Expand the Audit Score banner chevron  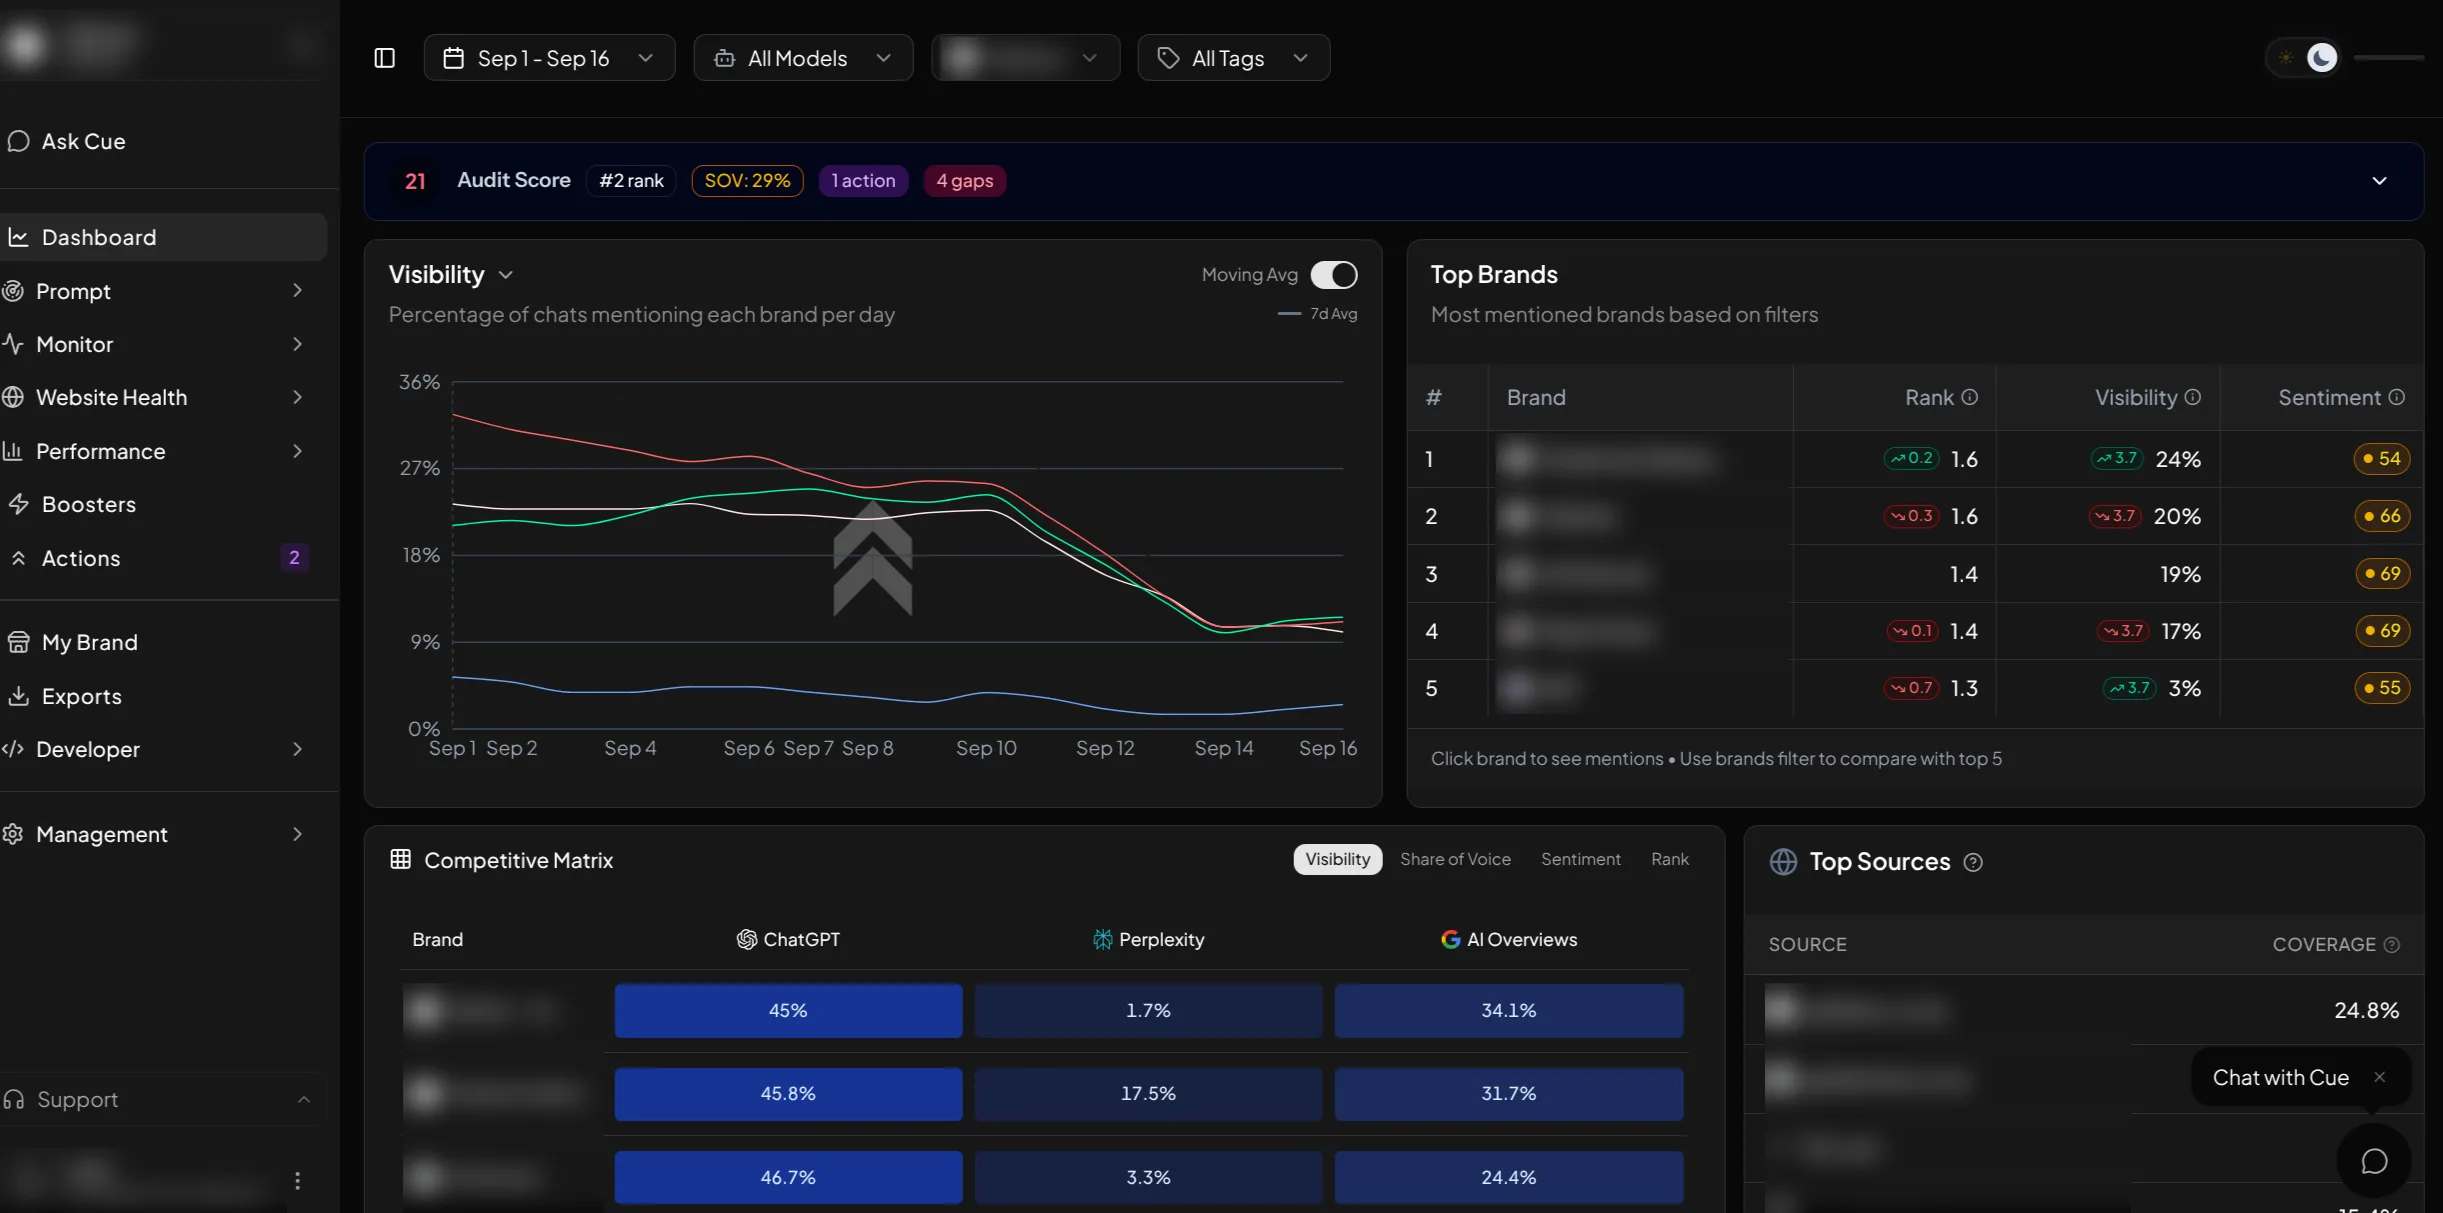2379,181
